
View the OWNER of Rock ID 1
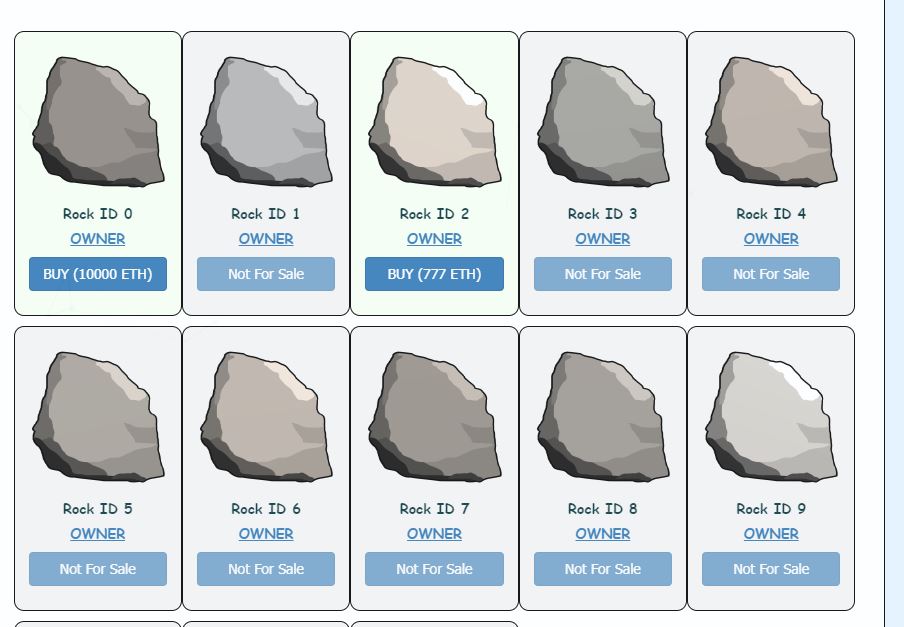[266, 239]
